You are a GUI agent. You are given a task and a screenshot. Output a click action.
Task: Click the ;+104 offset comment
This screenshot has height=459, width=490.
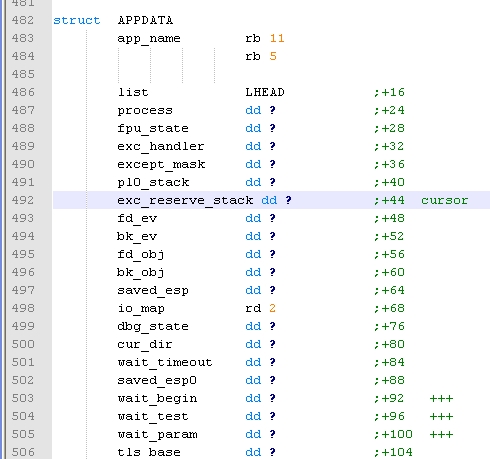[x=393, y=452]
